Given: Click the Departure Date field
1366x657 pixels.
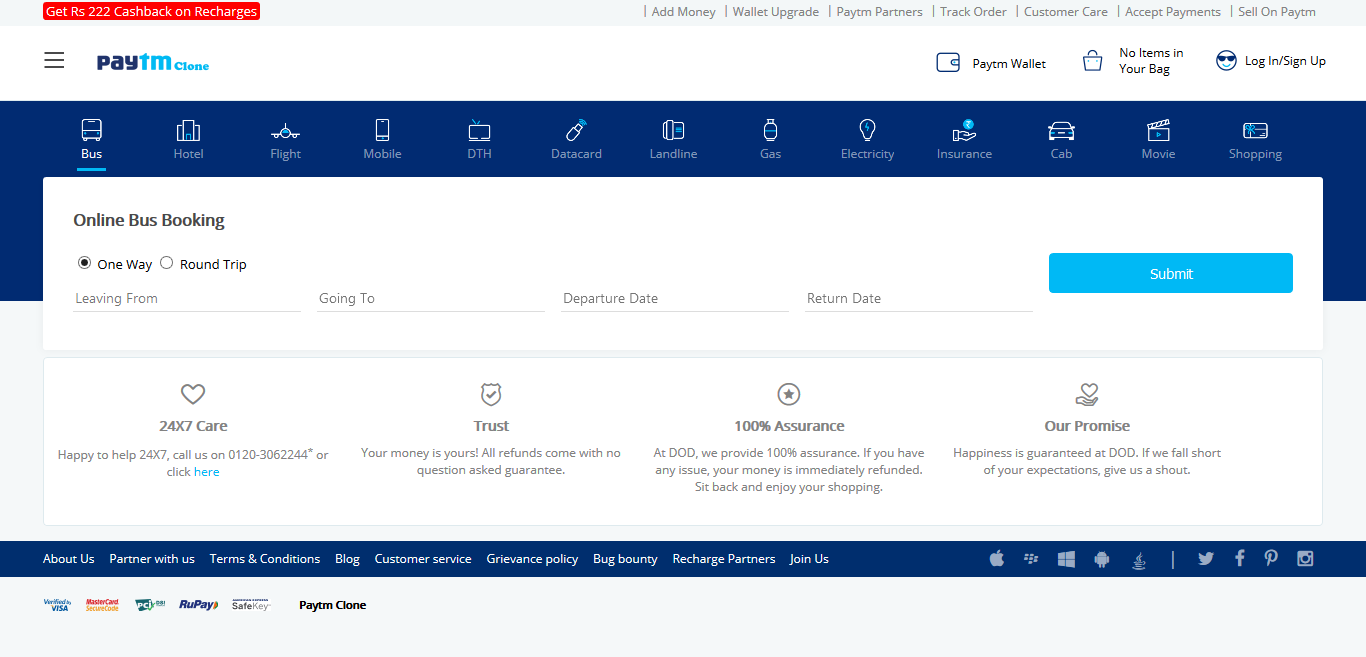Looking at the screenshot, I should point(675,298).
